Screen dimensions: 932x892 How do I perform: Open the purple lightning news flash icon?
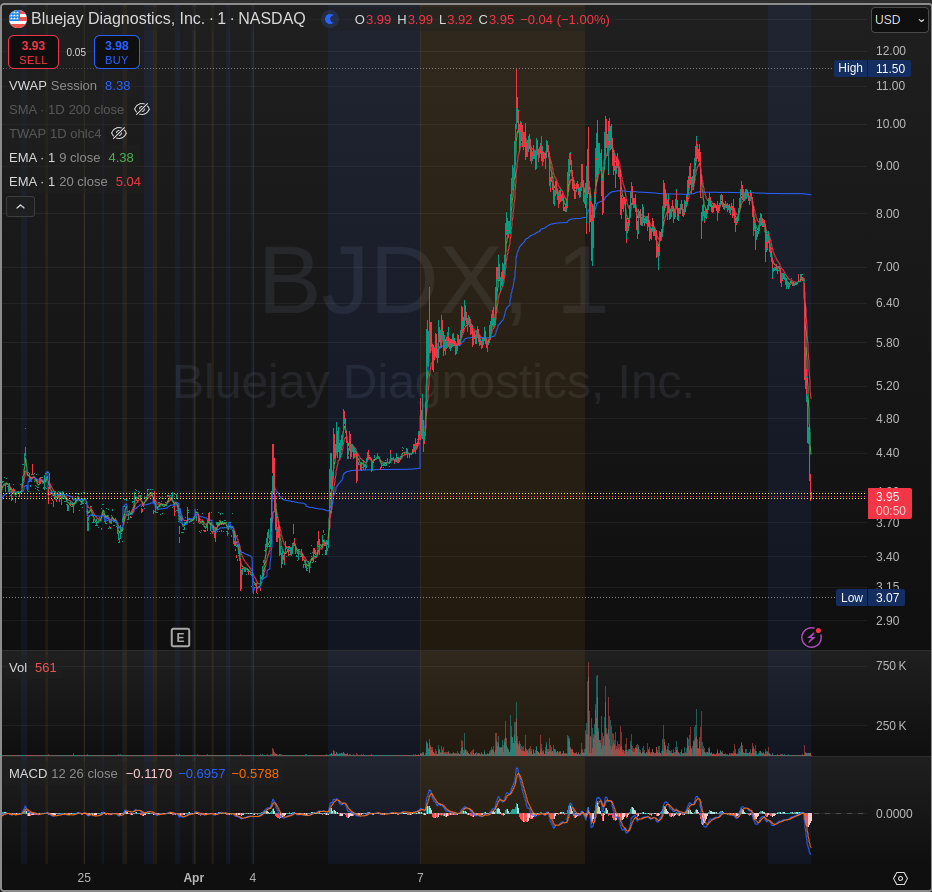(811, 637)
